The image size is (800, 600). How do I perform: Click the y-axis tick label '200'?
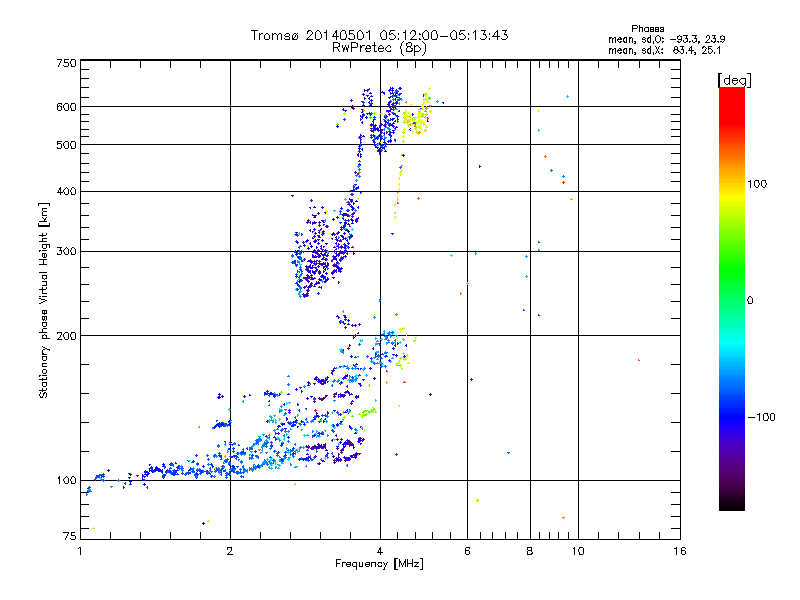66,336
